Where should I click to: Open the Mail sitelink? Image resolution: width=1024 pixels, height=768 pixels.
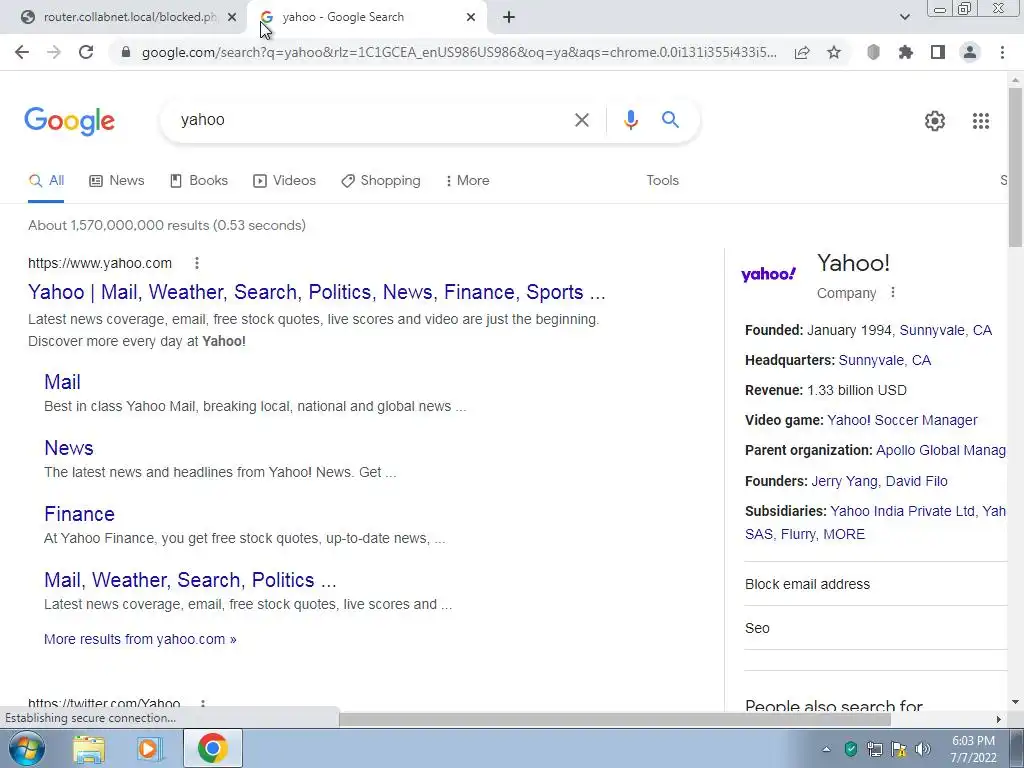pyautogui.click(x=62, y=382)
